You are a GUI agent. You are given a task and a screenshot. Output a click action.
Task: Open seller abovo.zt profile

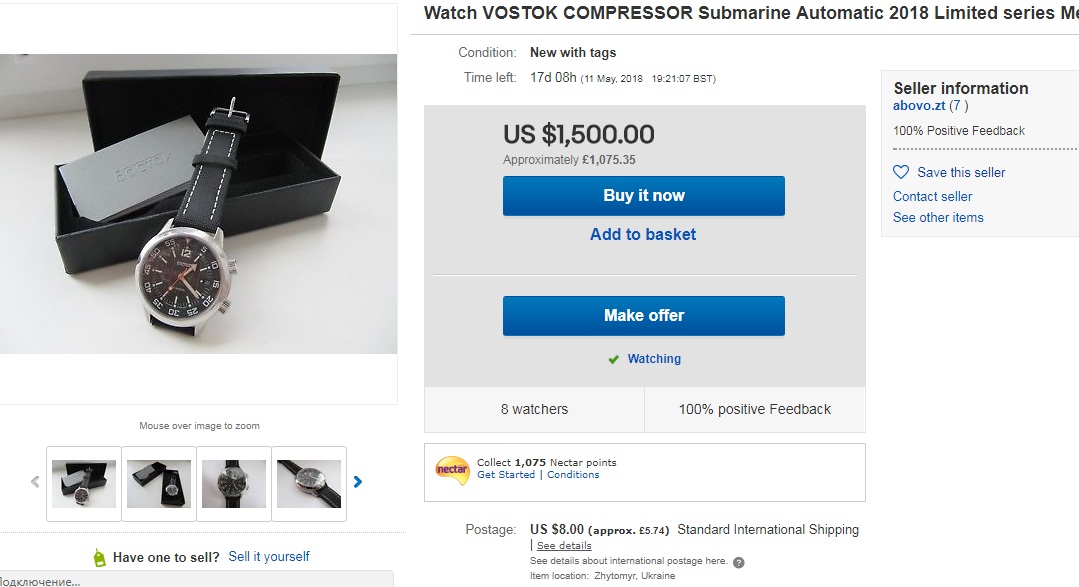[919, 105]
